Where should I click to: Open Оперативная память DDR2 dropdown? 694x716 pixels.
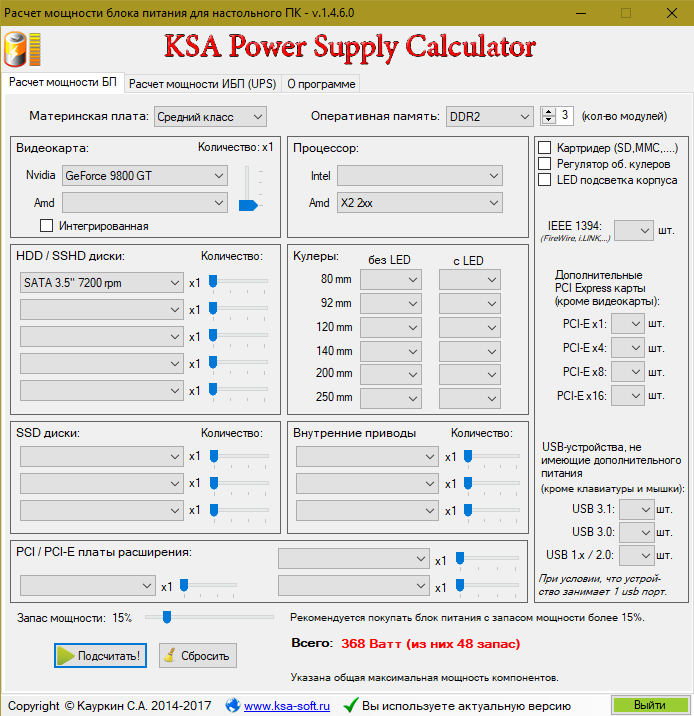click(489, 117)
